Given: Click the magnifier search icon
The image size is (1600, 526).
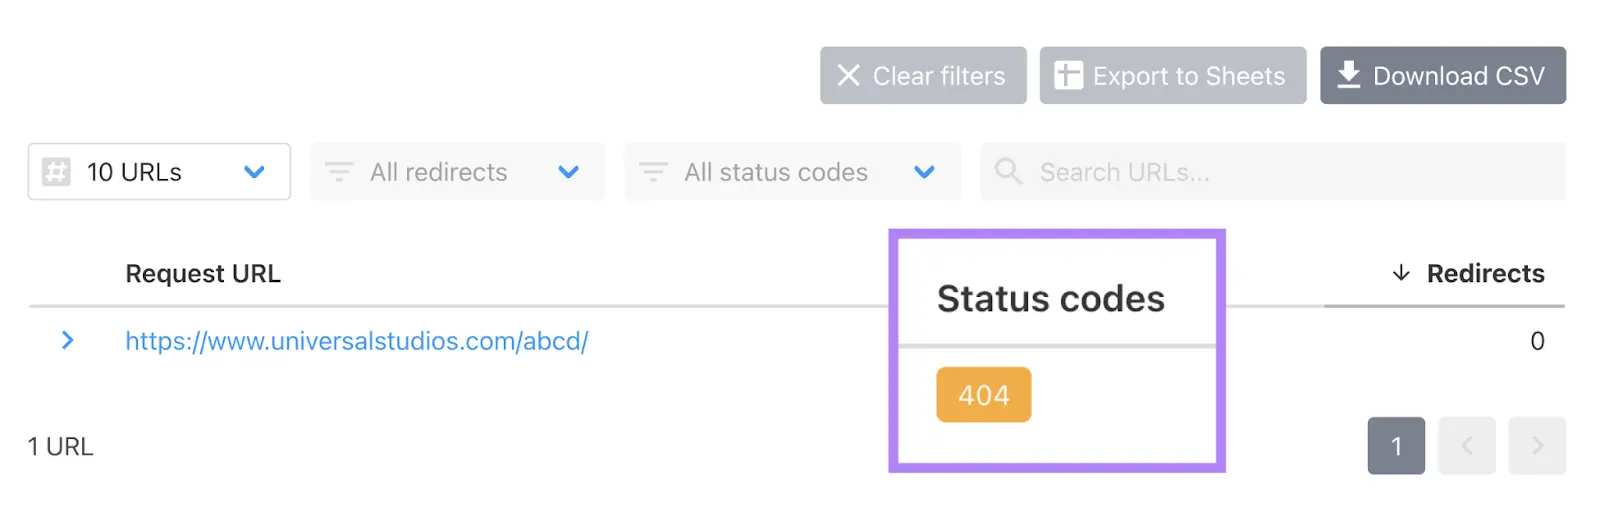Looking at the screenshot, I should (x=1008, y=172).
